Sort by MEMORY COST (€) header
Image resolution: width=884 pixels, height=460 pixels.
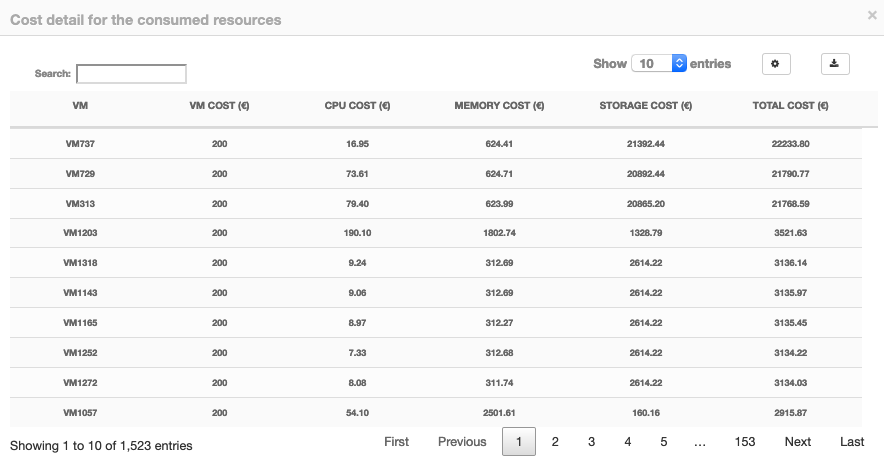coord(499,105)
